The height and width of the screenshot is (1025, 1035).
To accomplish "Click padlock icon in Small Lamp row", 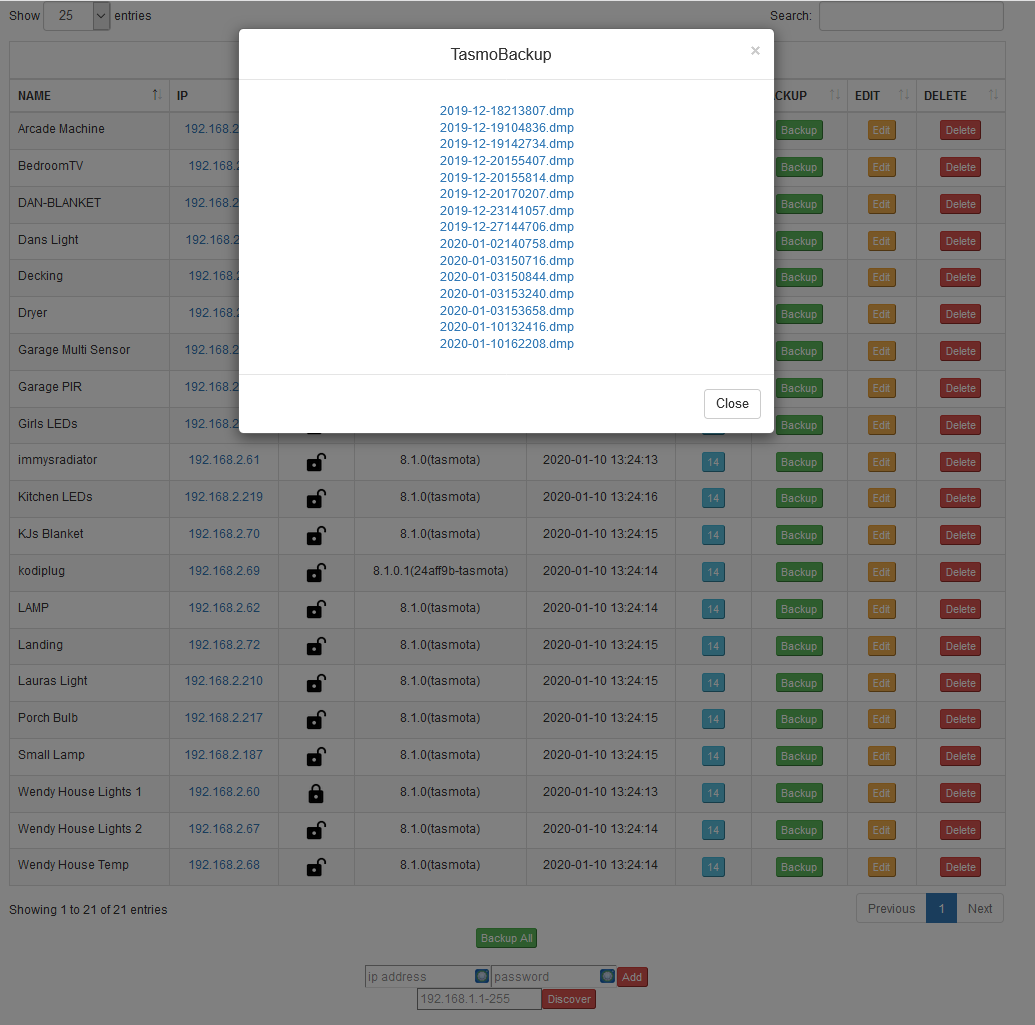I will tap(316, 756).
